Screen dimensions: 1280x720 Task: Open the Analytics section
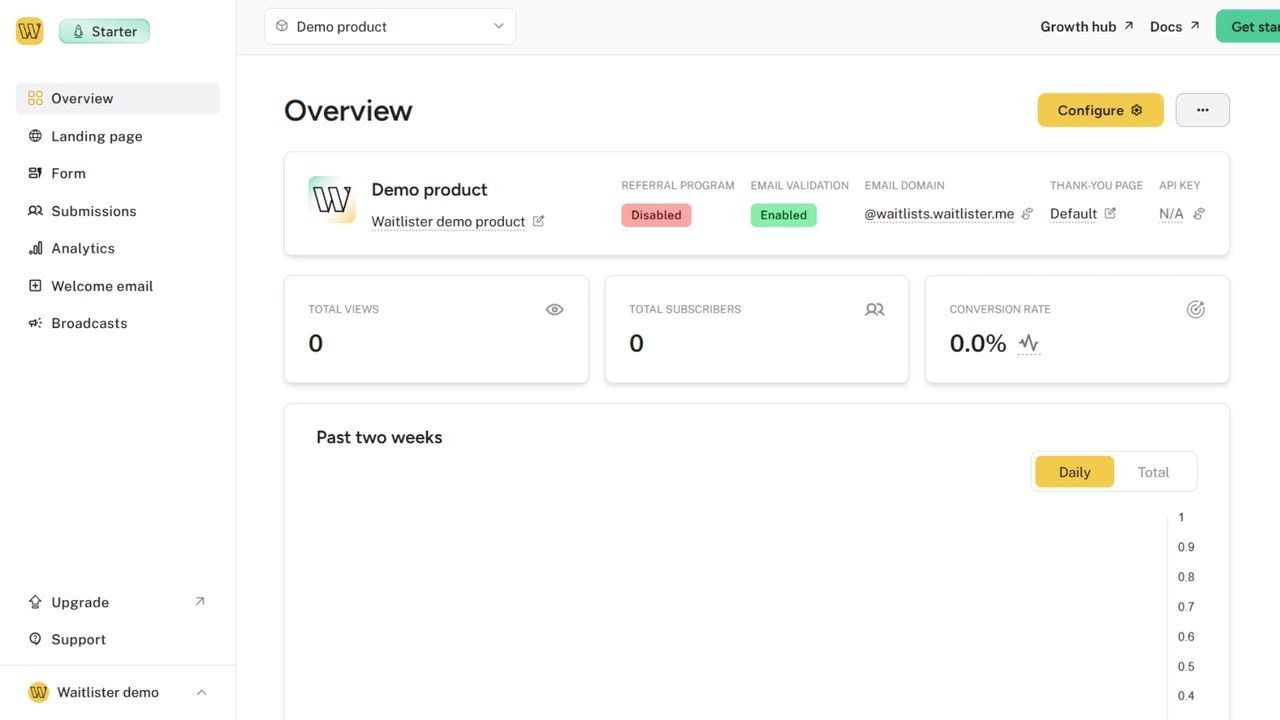point(83,248)
